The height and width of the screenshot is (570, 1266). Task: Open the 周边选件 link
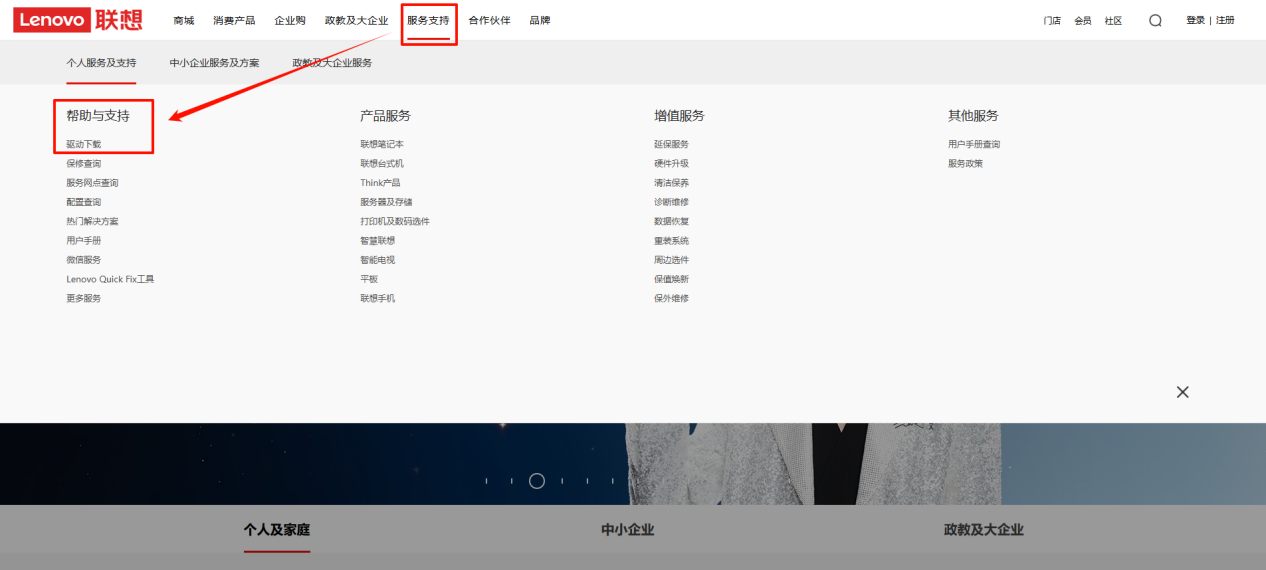[x=672, y=260]
